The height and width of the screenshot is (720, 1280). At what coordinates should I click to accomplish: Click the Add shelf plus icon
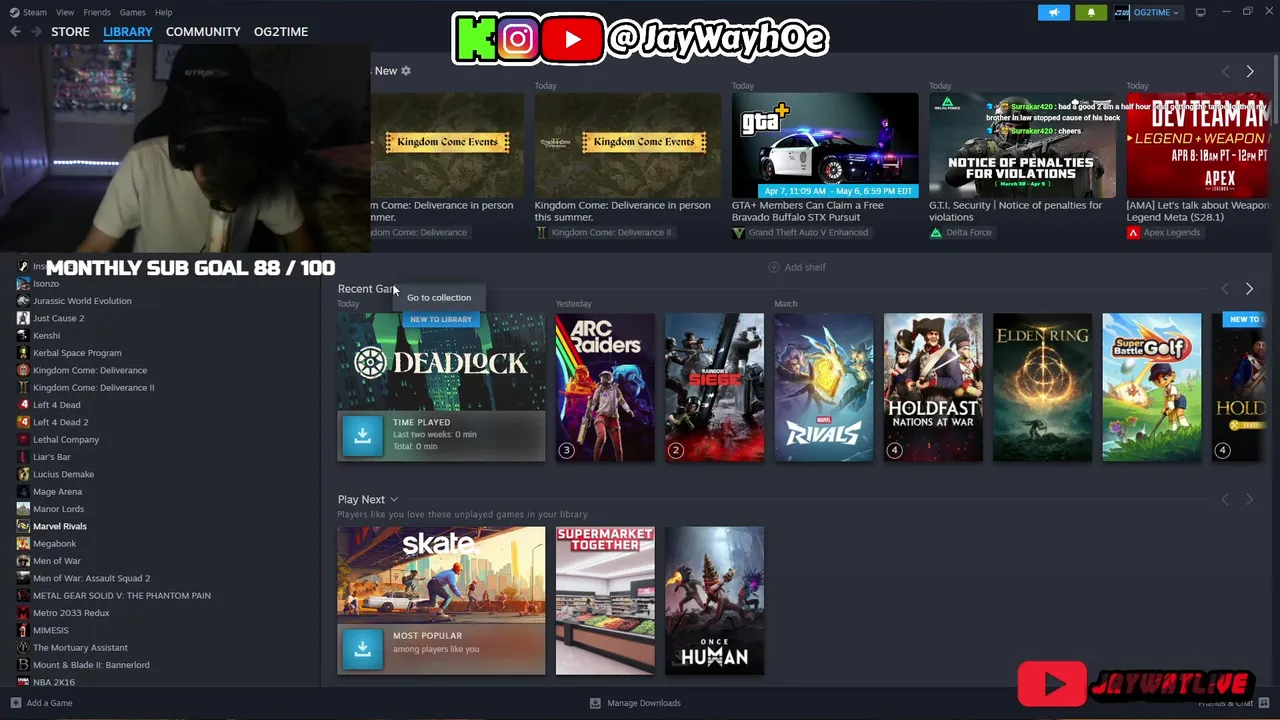[773, 267]
